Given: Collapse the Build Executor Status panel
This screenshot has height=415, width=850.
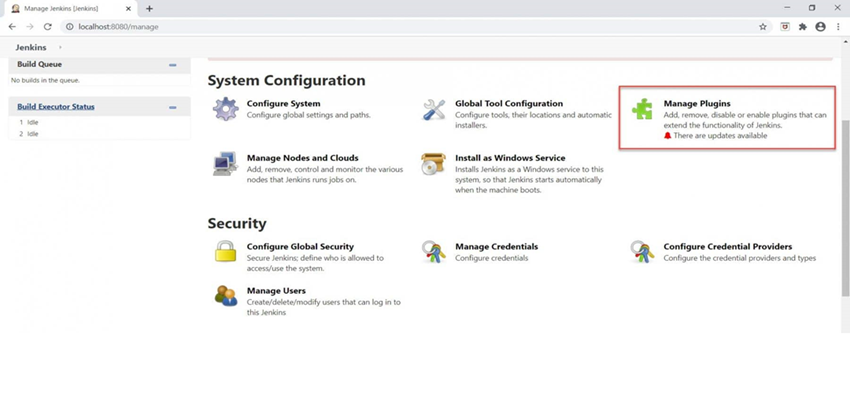Looking at the screenshot, I should click(x=172, y=107).
